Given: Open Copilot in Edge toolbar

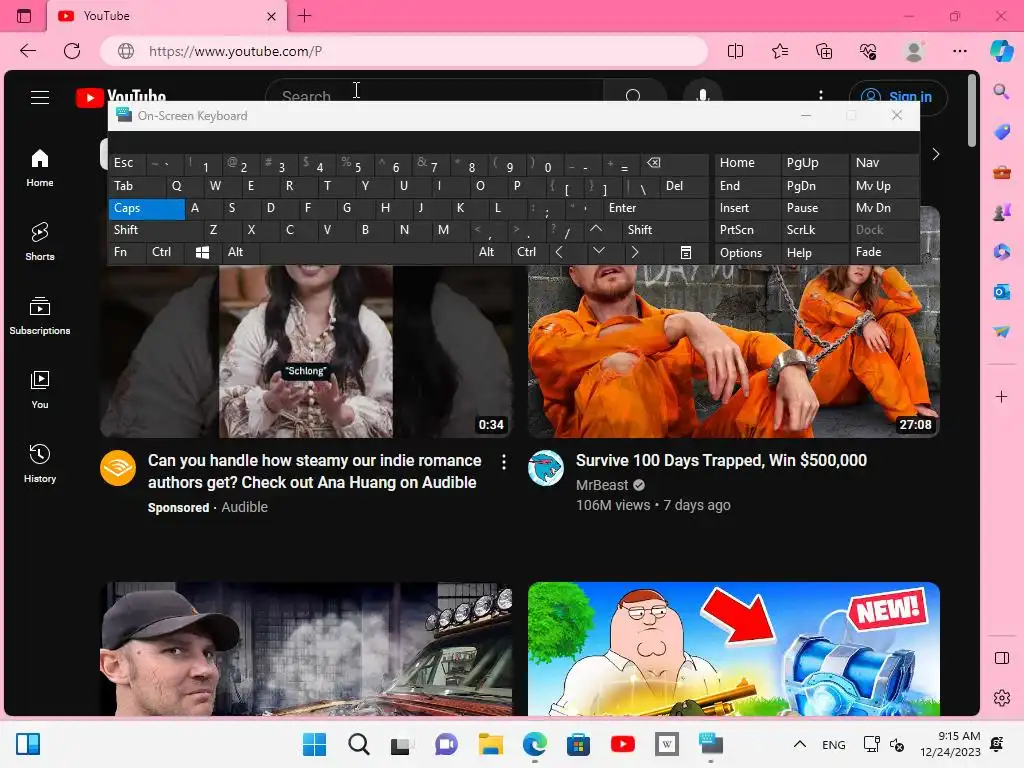Looking at the screenshot, I should point(1002,51).
